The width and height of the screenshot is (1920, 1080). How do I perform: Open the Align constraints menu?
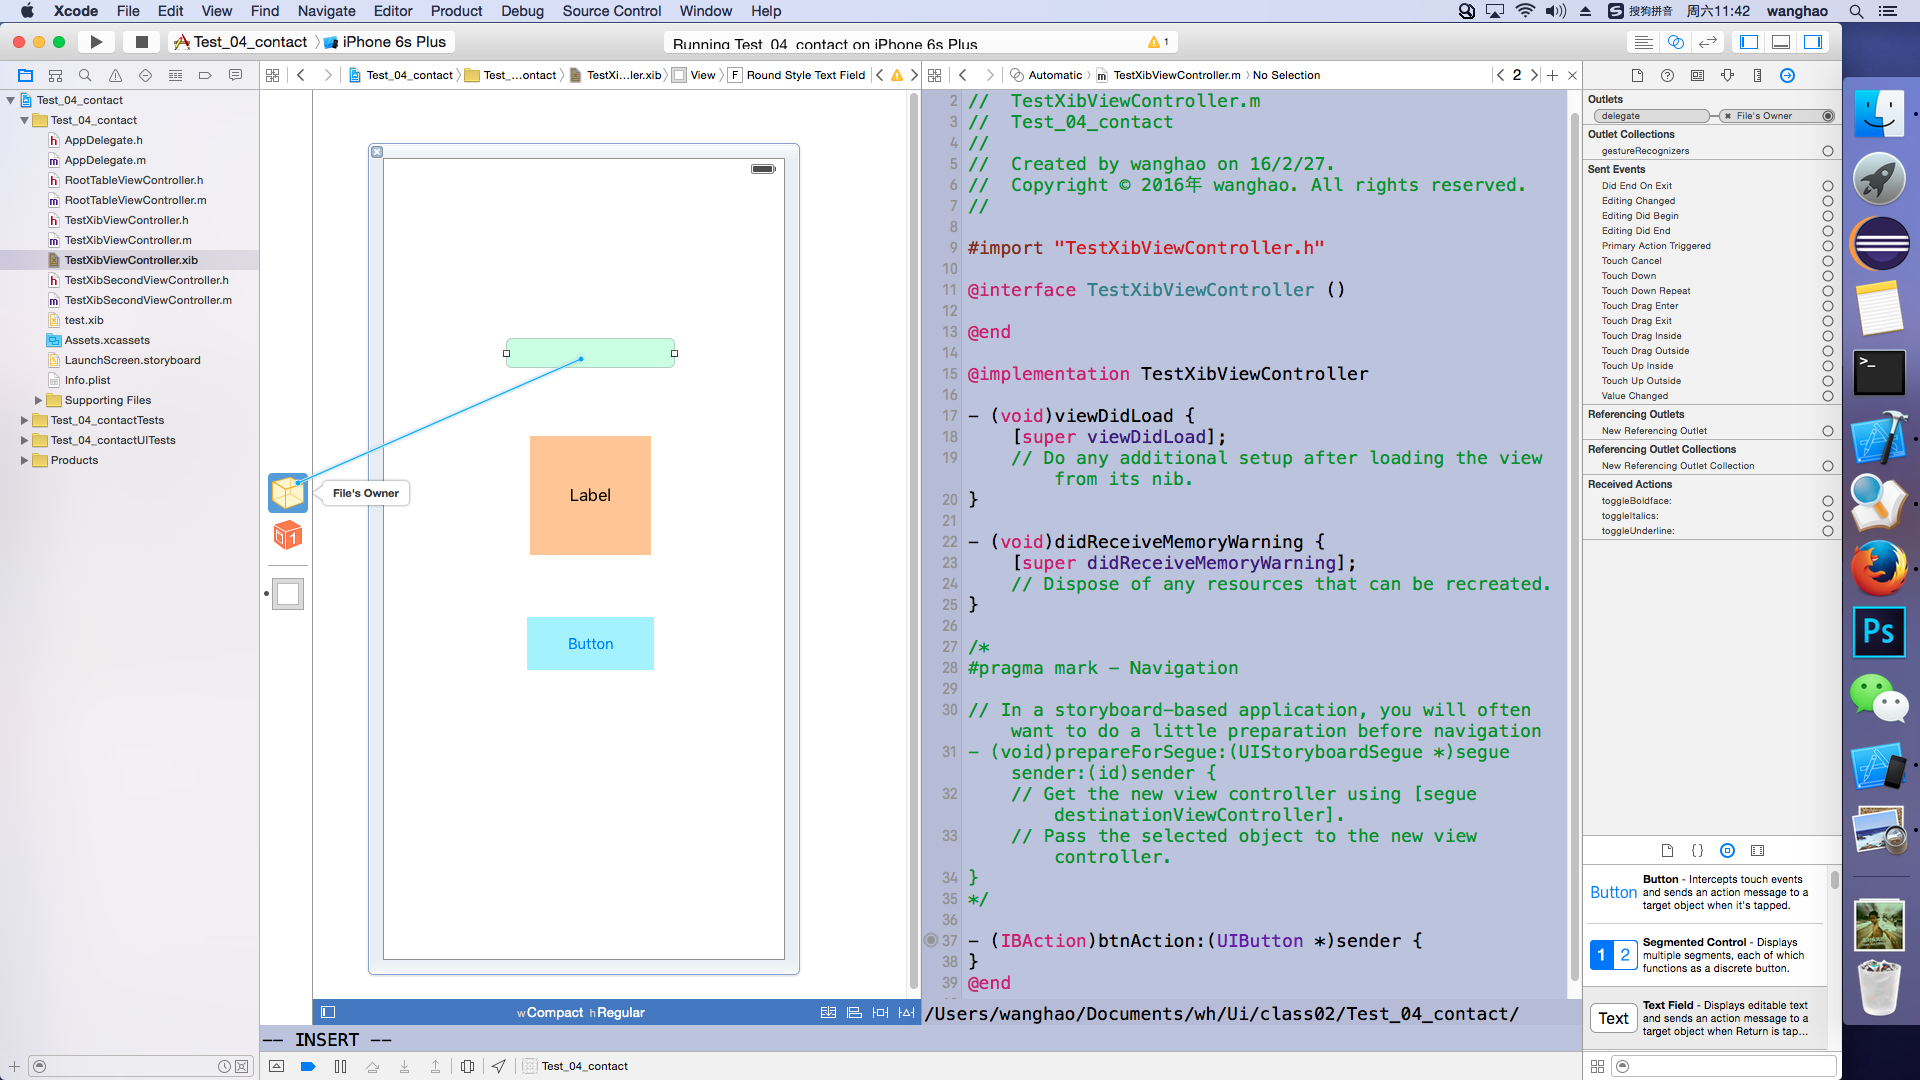[x=854, y=1012]
